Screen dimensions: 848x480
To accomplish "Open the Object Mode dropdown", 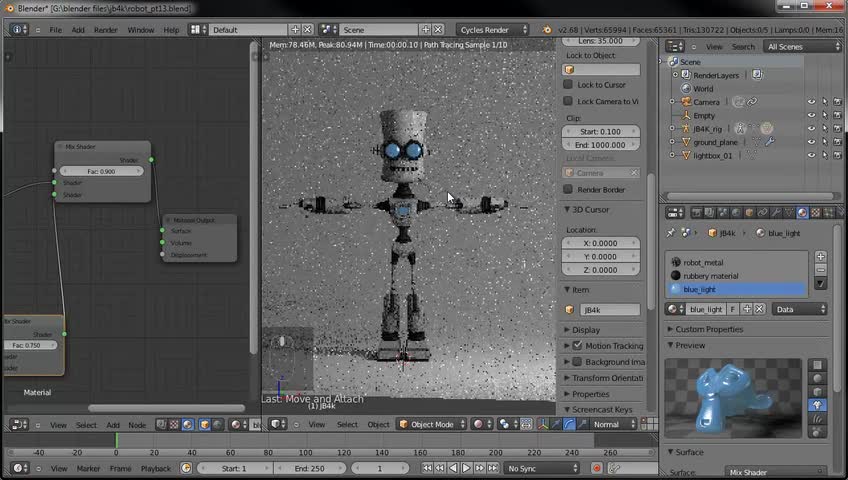I will coord(432,424).
